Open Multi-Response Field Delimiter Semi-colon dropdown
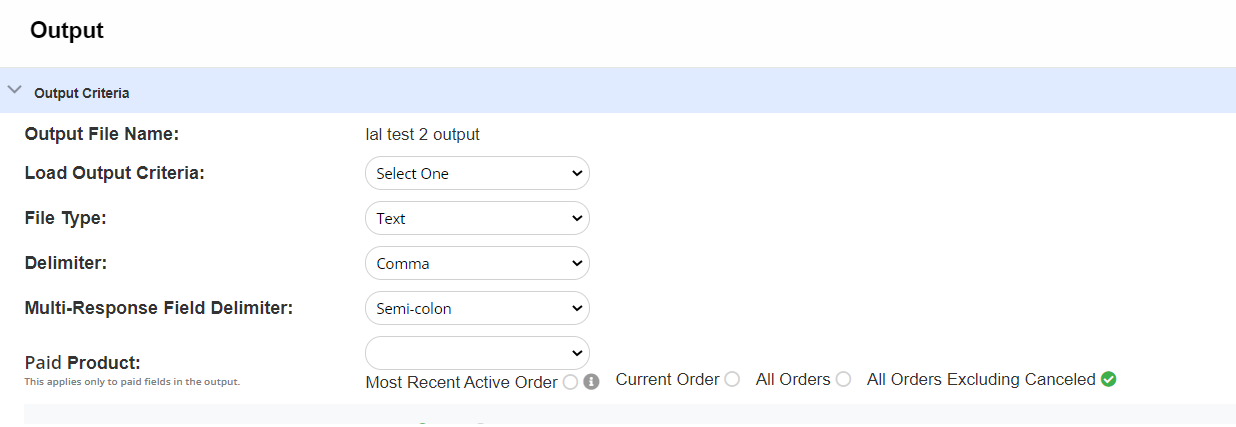The height and width of the screenshot is (427, 1236). point(477,308)
